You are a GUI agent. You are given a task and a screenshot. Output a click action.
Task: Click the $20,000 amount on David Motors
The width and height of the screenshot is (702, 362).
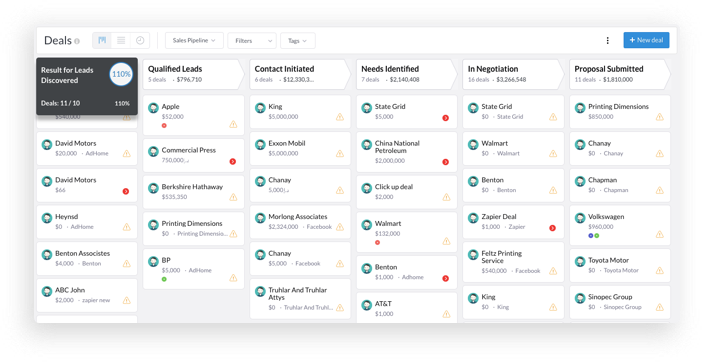pyautogui.click(x=66, y=153)
